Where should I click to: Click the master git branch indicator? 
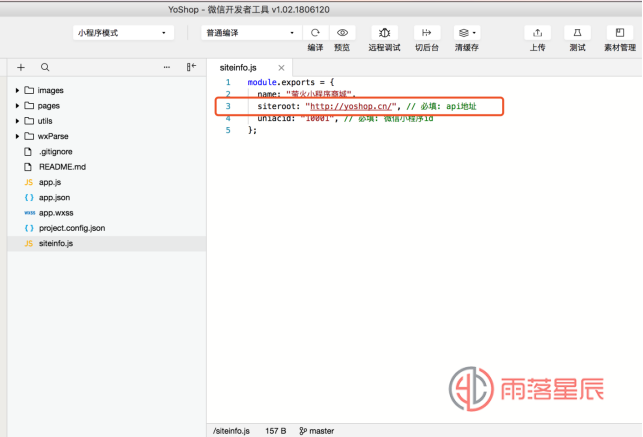[x=317, y=431]
